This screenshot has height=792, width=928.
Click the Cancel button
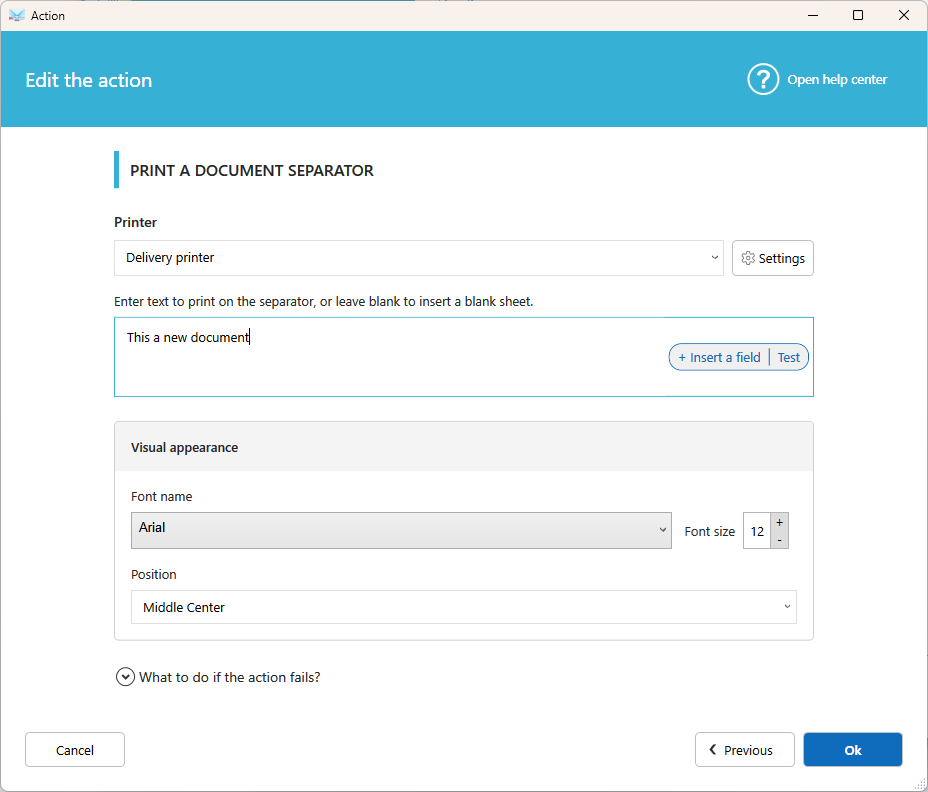(x=75, y=750)
